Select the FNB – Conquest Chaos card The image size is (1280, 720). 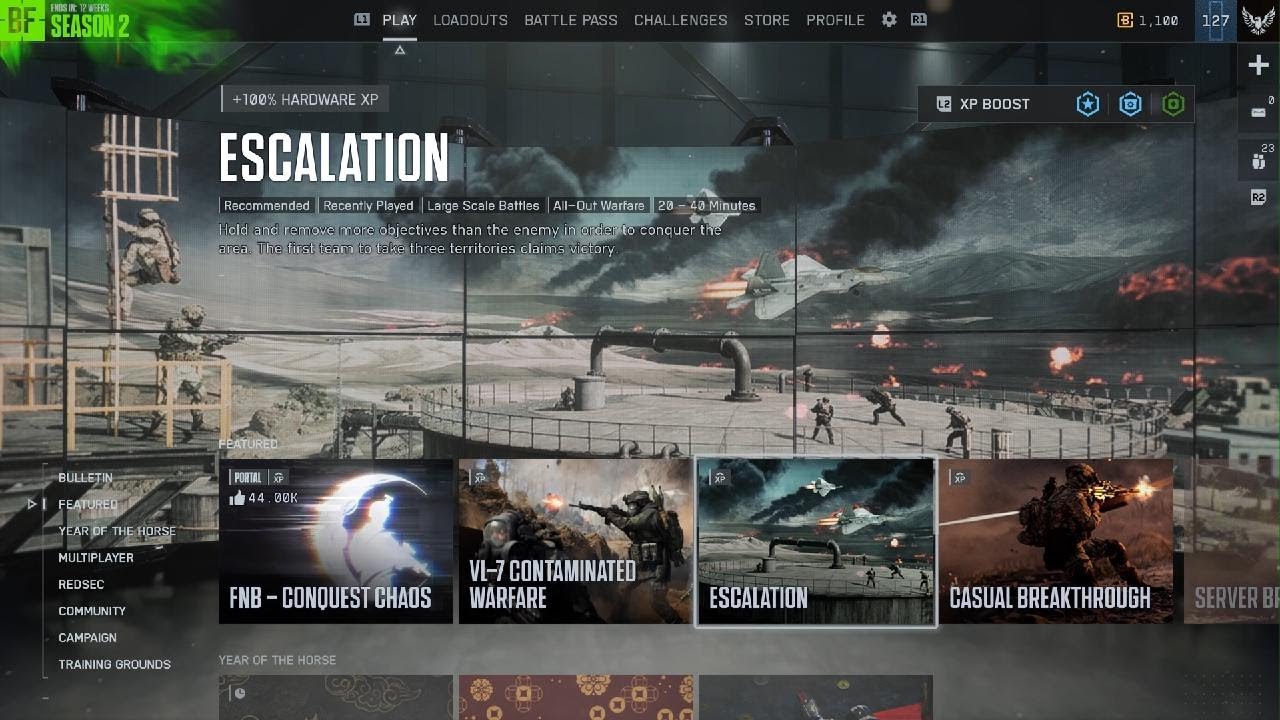336,541
